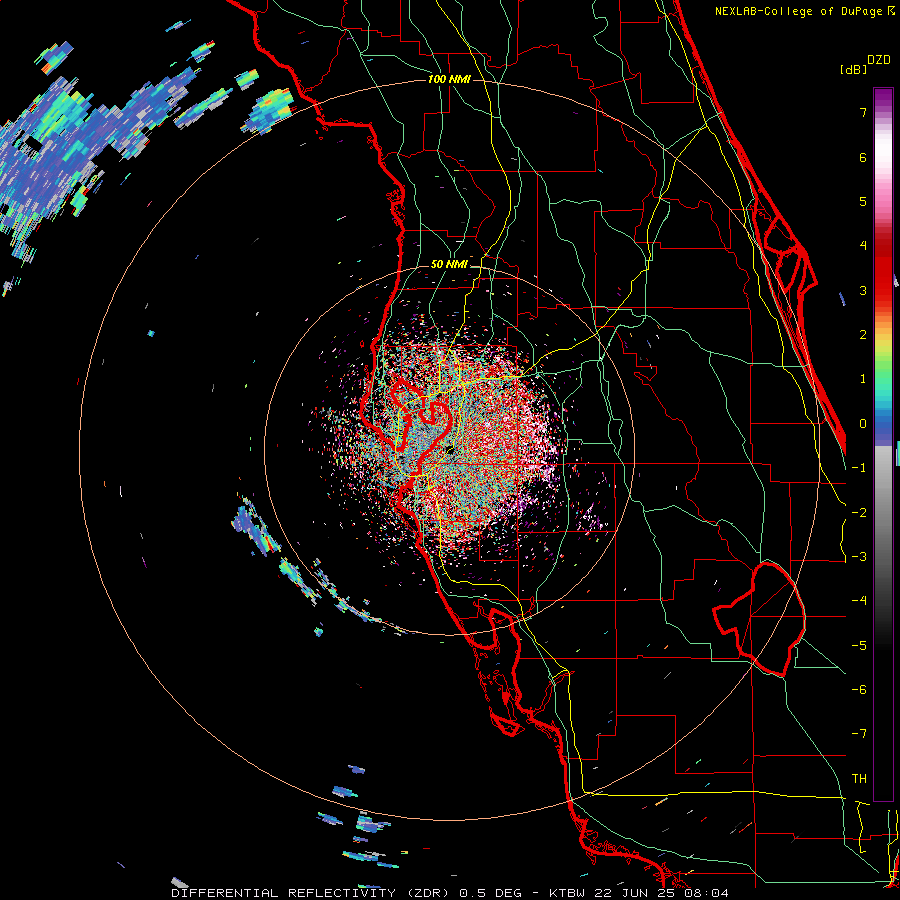Click the TH label on color scale
This screenshot has width=900, height=900.
pyautogui.click(x=859, y=779)
